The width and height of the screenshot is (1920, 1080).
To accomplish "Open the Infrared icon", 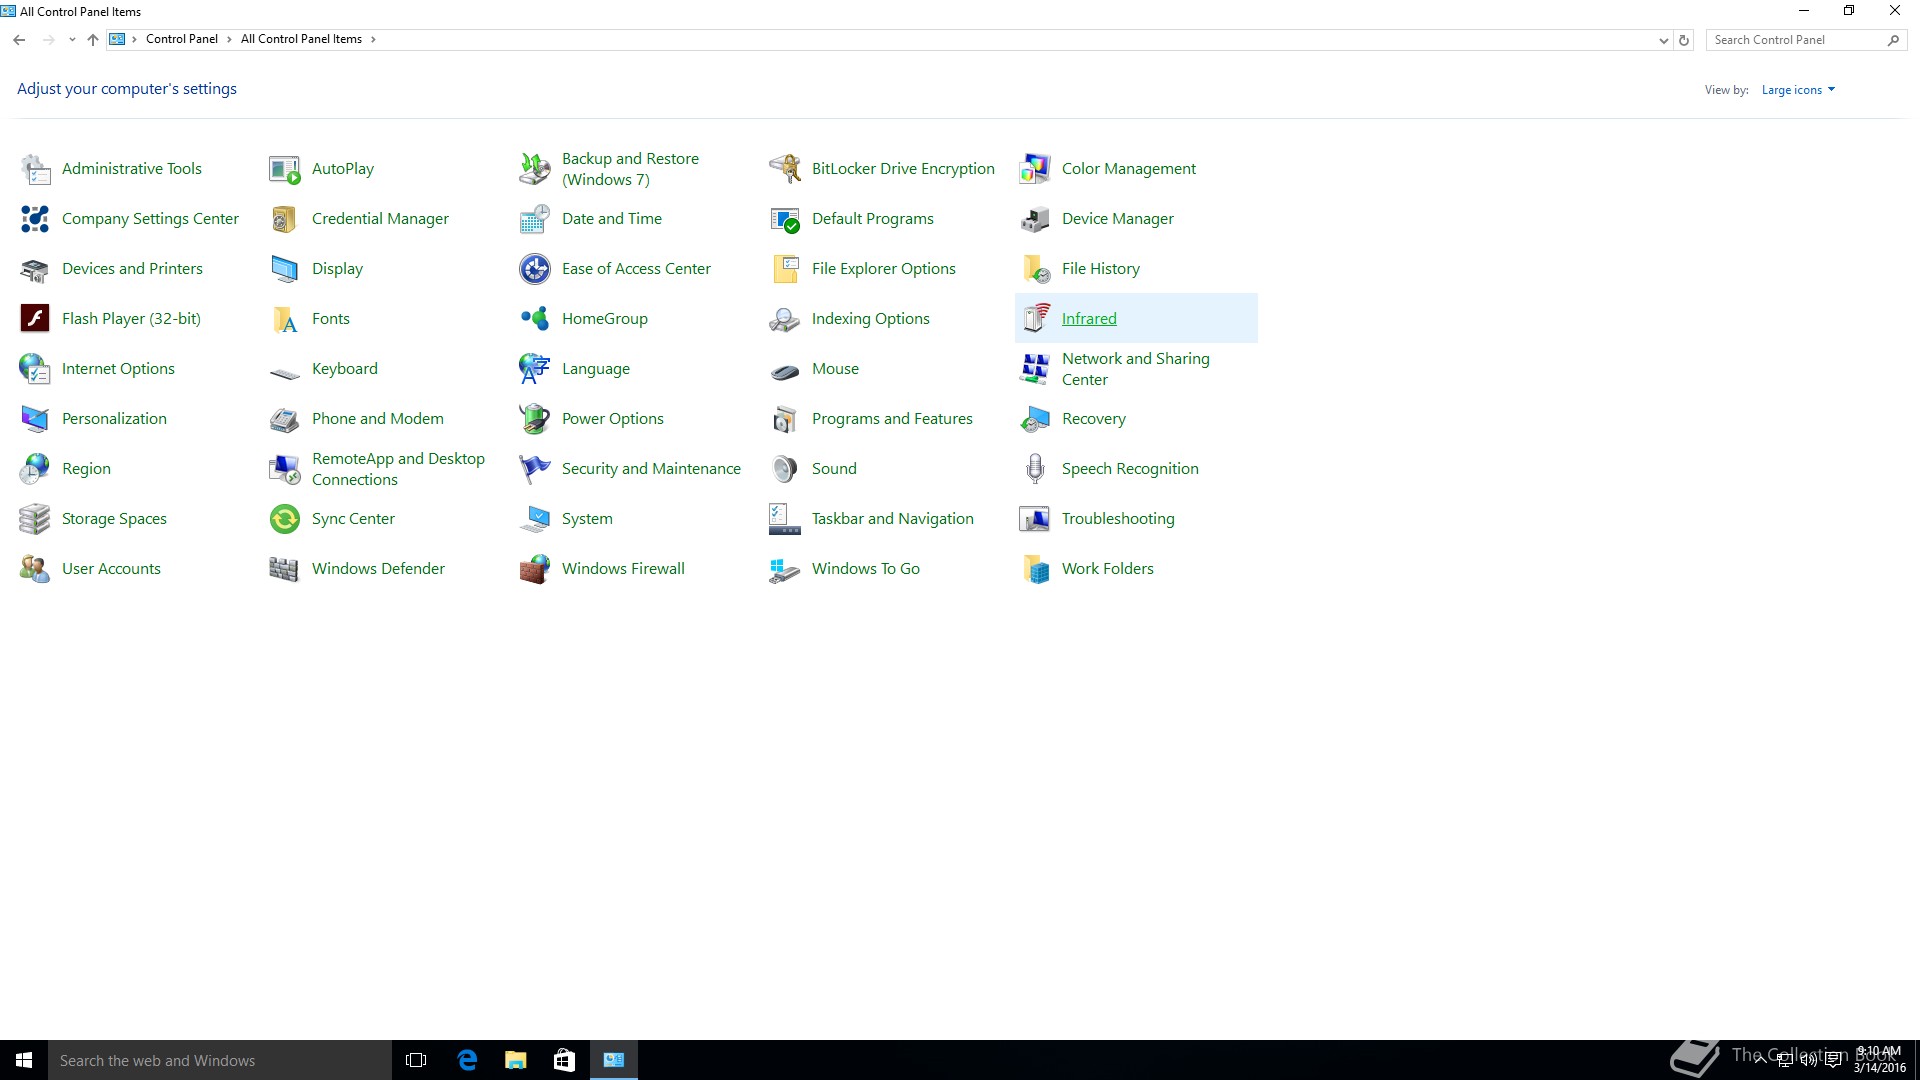I will [x=1035, y=319].
